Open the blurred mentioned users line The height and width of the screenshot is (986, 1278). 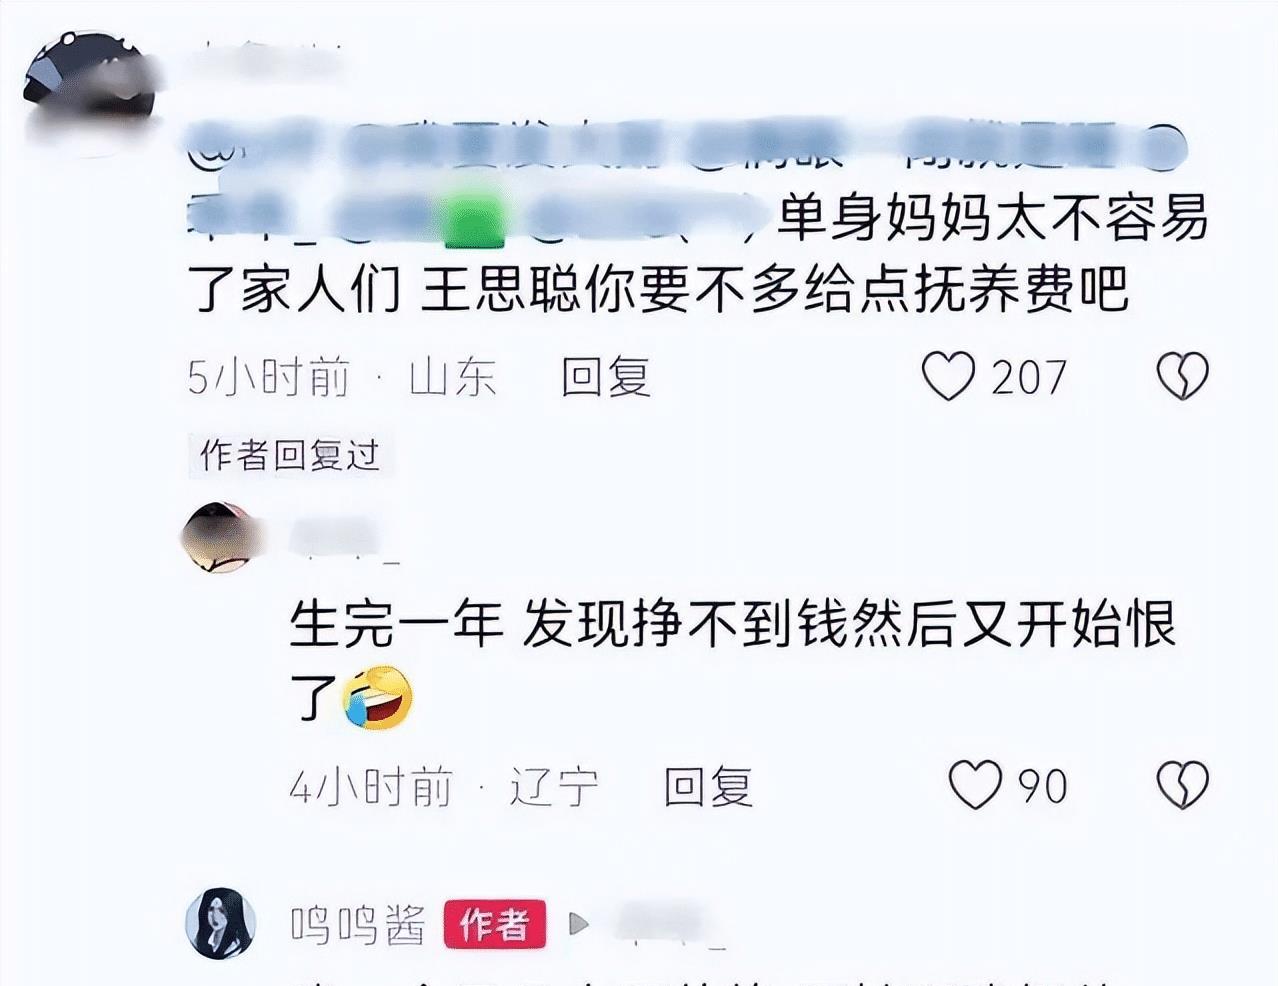690,152
